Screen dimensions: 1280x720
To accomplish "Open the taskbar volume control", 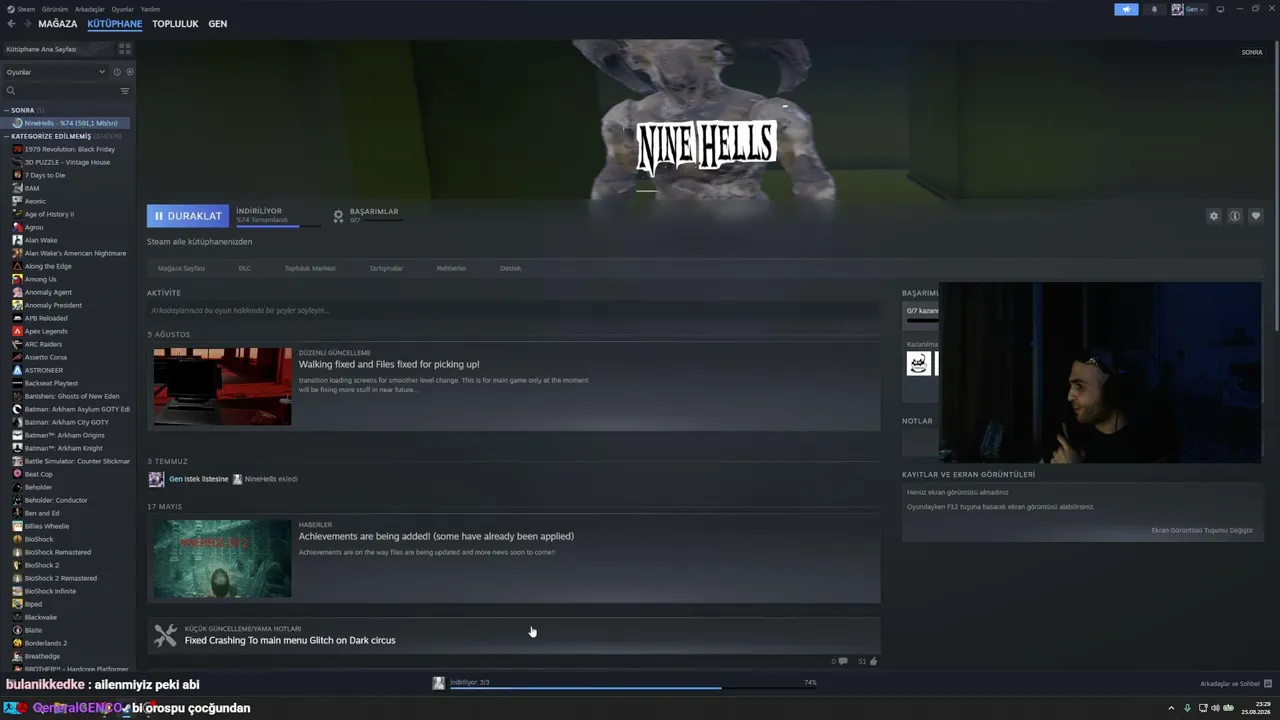I will (1213, 708).
